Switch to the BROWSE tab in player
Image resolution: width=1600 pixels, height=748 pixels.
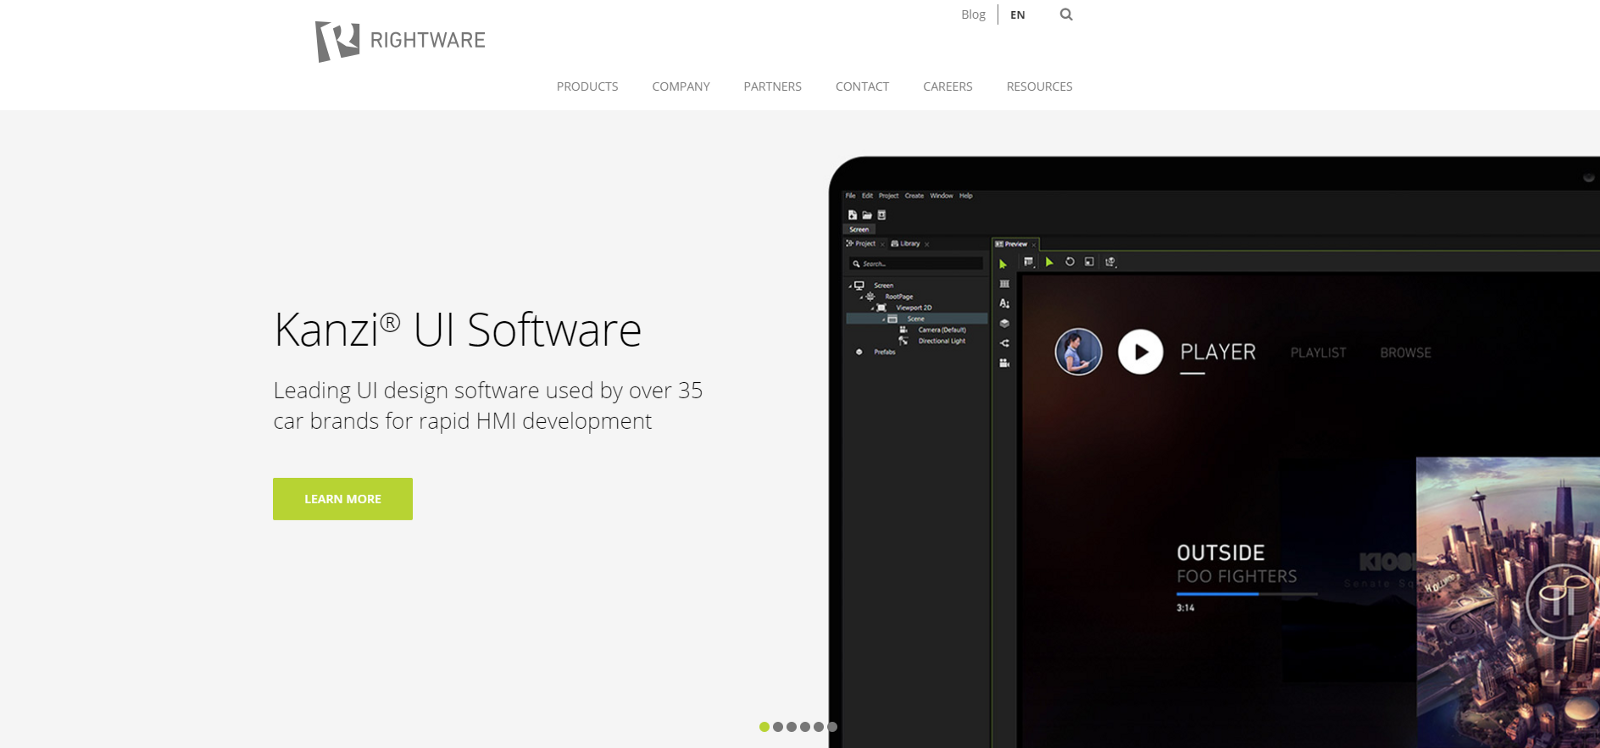(1406, 353)
